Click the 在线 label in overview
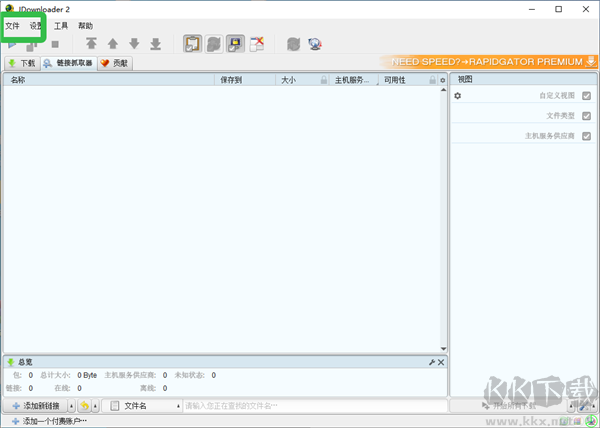The width and height of the screenshot is (600, 428). pyautogui.click(x=62, y=388)
